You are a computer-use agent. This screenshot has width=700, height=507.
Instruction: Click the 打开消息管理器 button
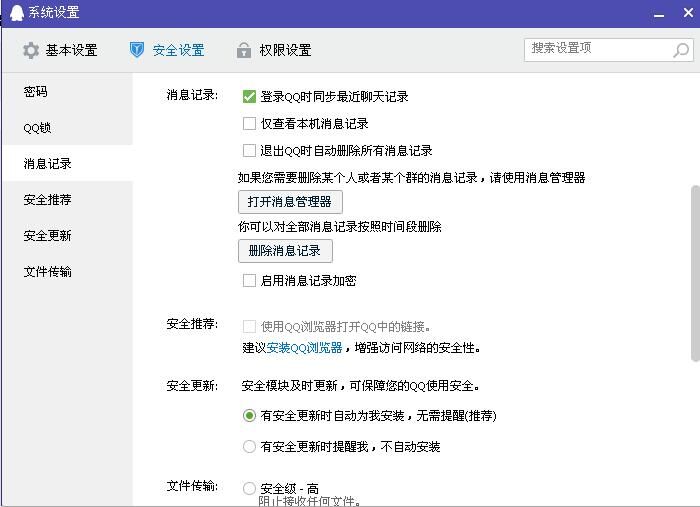(x=290, y=202)
